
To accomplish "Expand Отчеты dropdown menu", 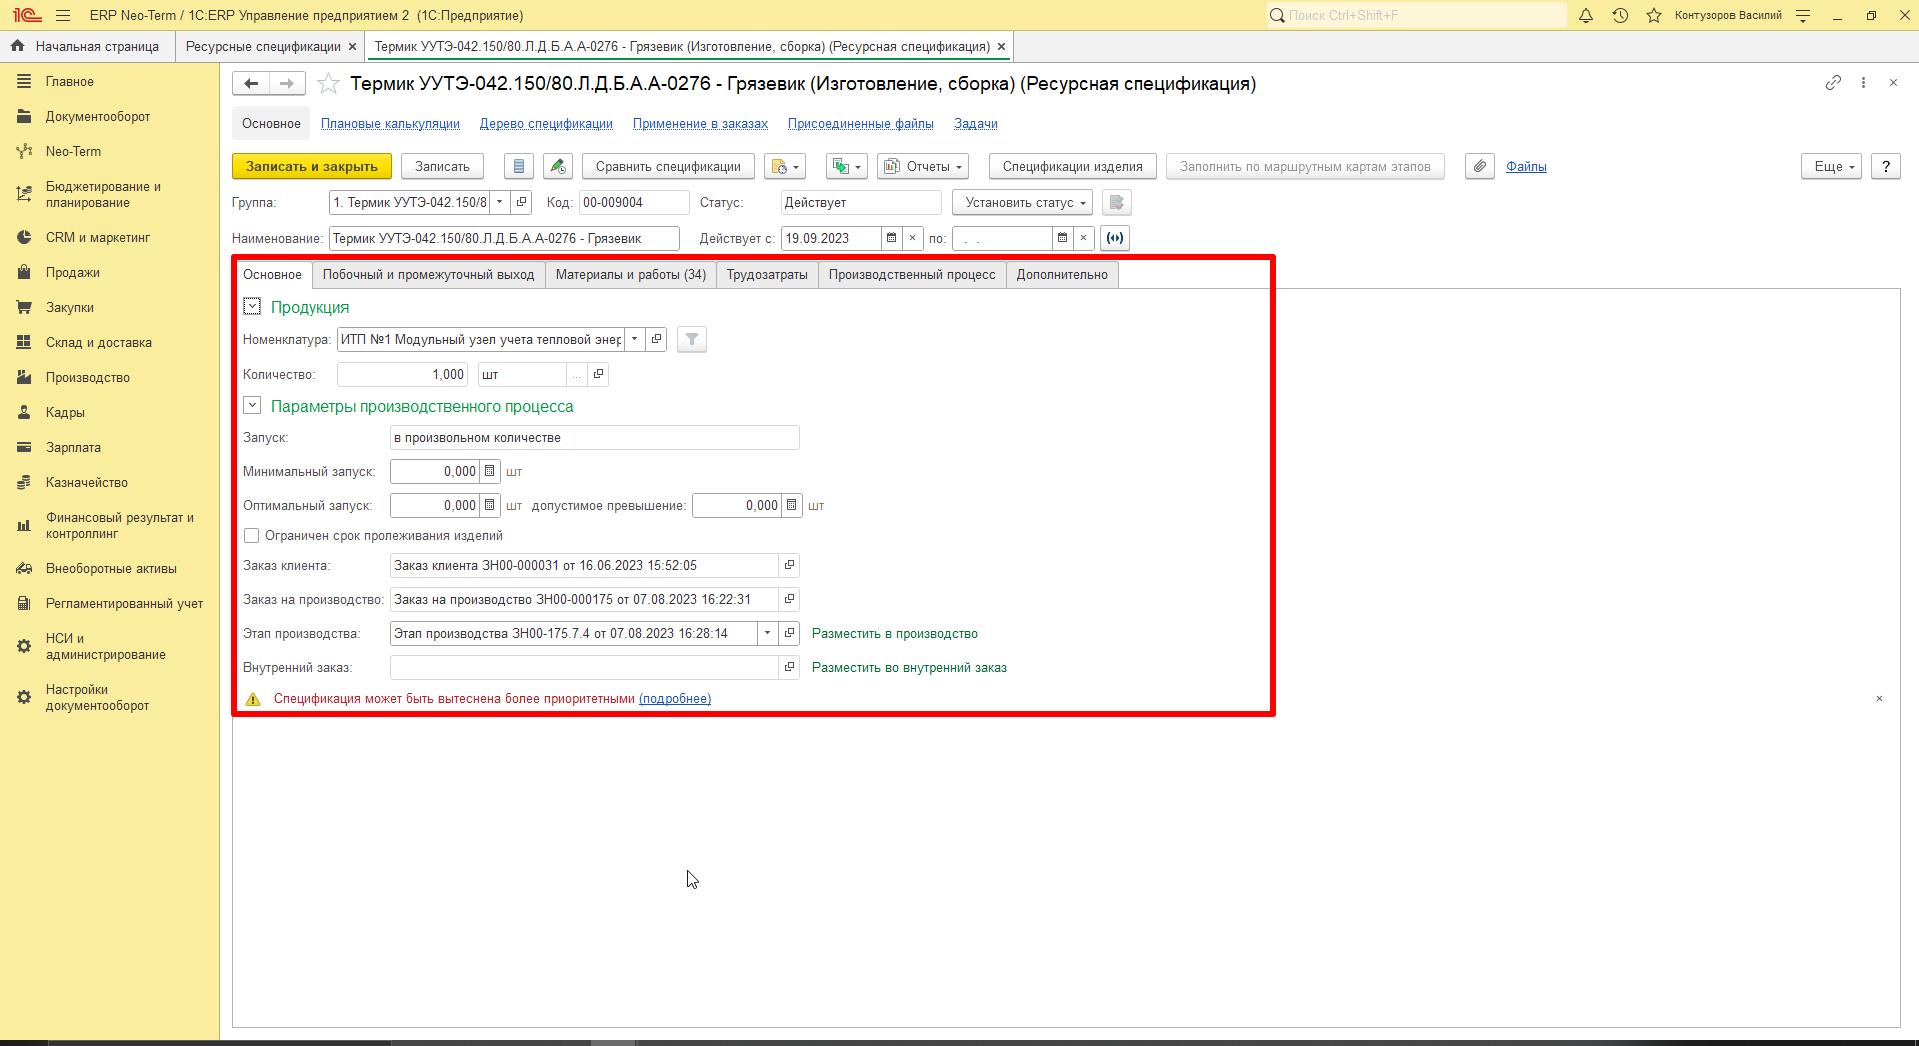I will [923, 167].
